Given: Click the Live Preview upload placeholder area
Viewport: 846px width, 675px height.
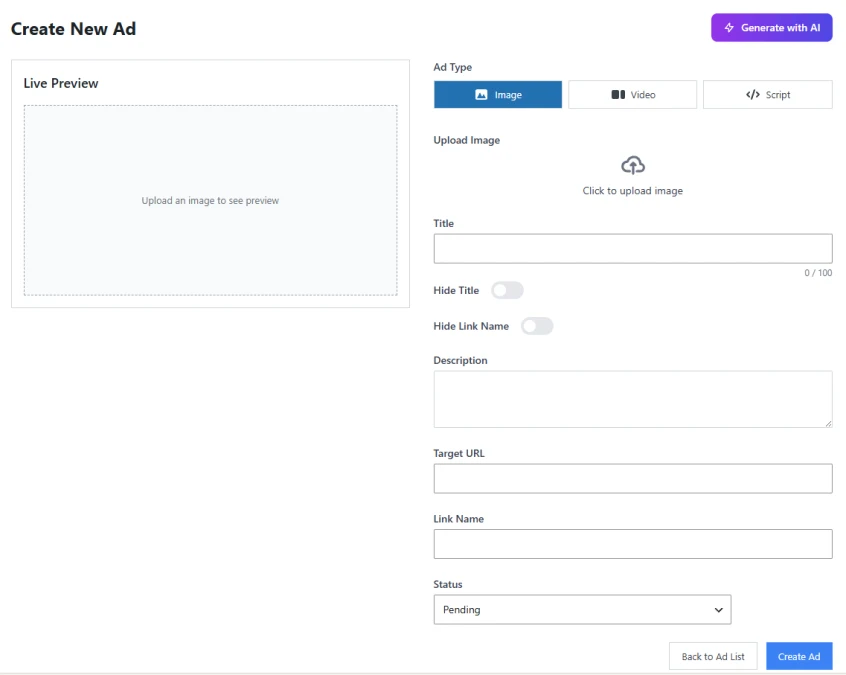Looking at the screenshot, I should [x=210, y=200].
